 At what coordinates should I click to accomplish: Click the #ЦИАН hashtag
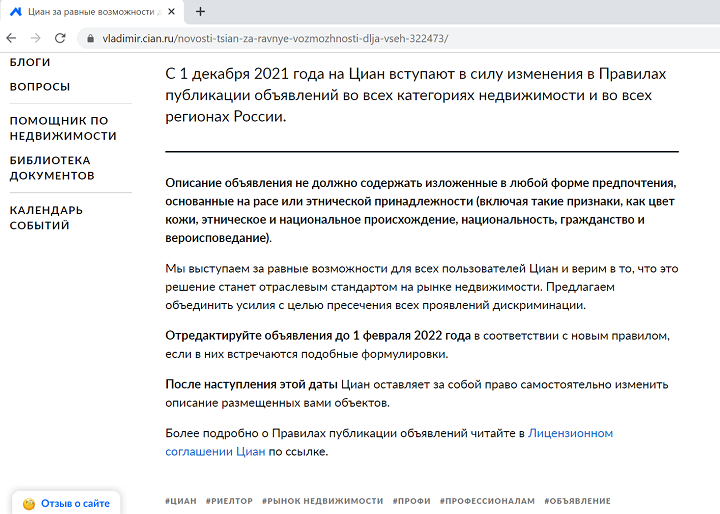tap(181, 501)
